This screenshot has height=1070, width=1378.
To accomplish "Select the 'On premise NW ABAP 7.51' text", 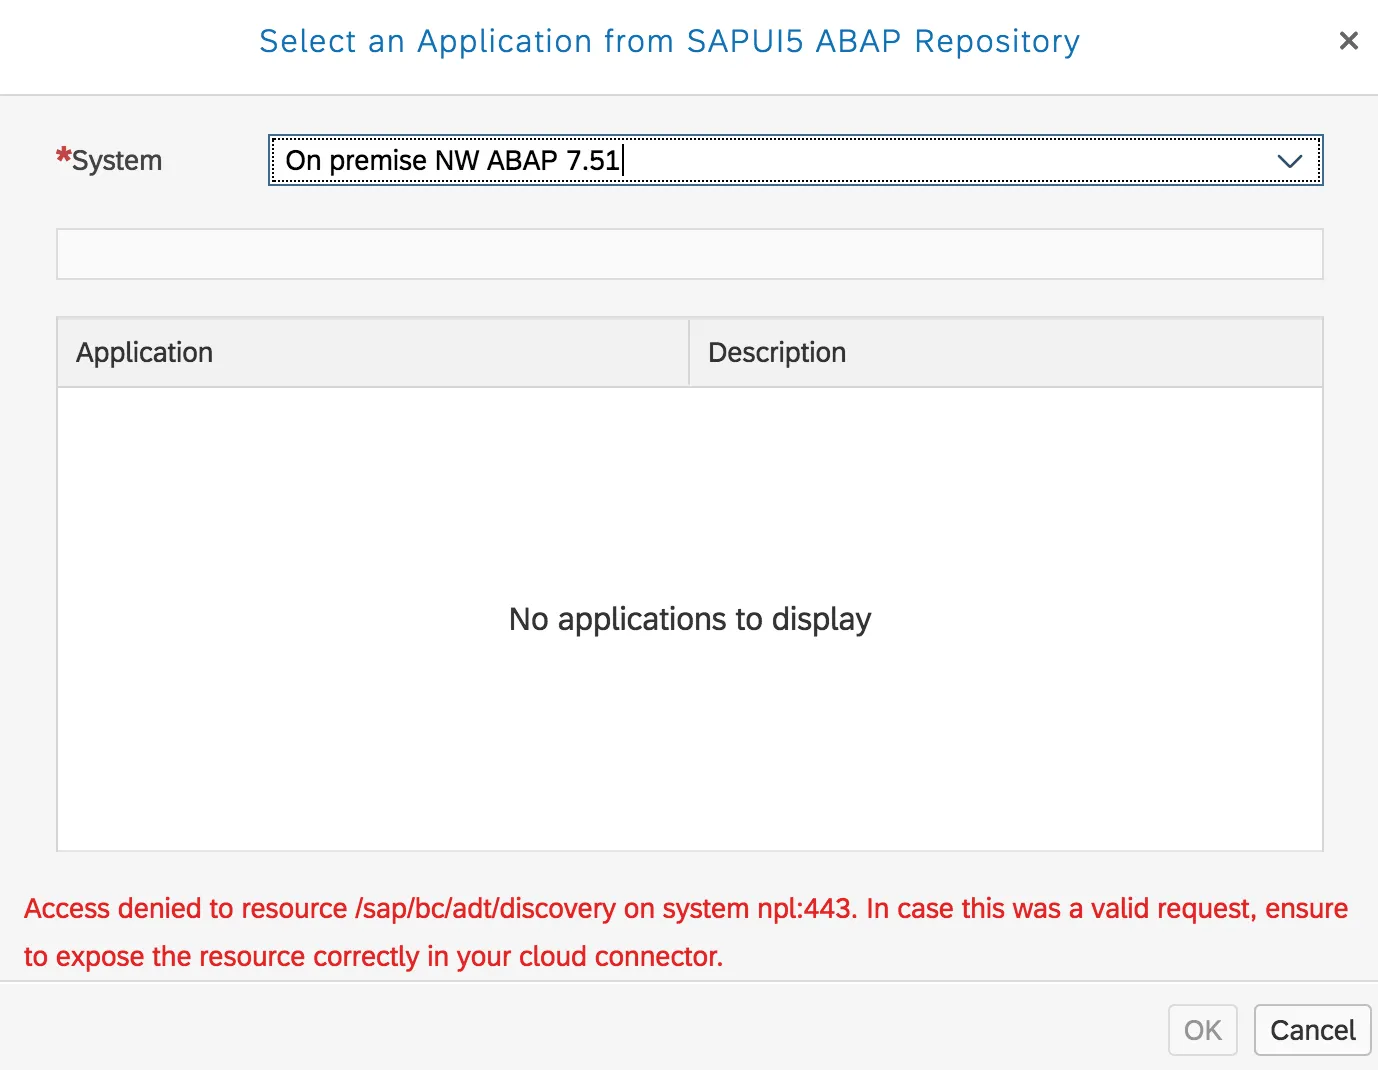I will [x=452, y=161].
